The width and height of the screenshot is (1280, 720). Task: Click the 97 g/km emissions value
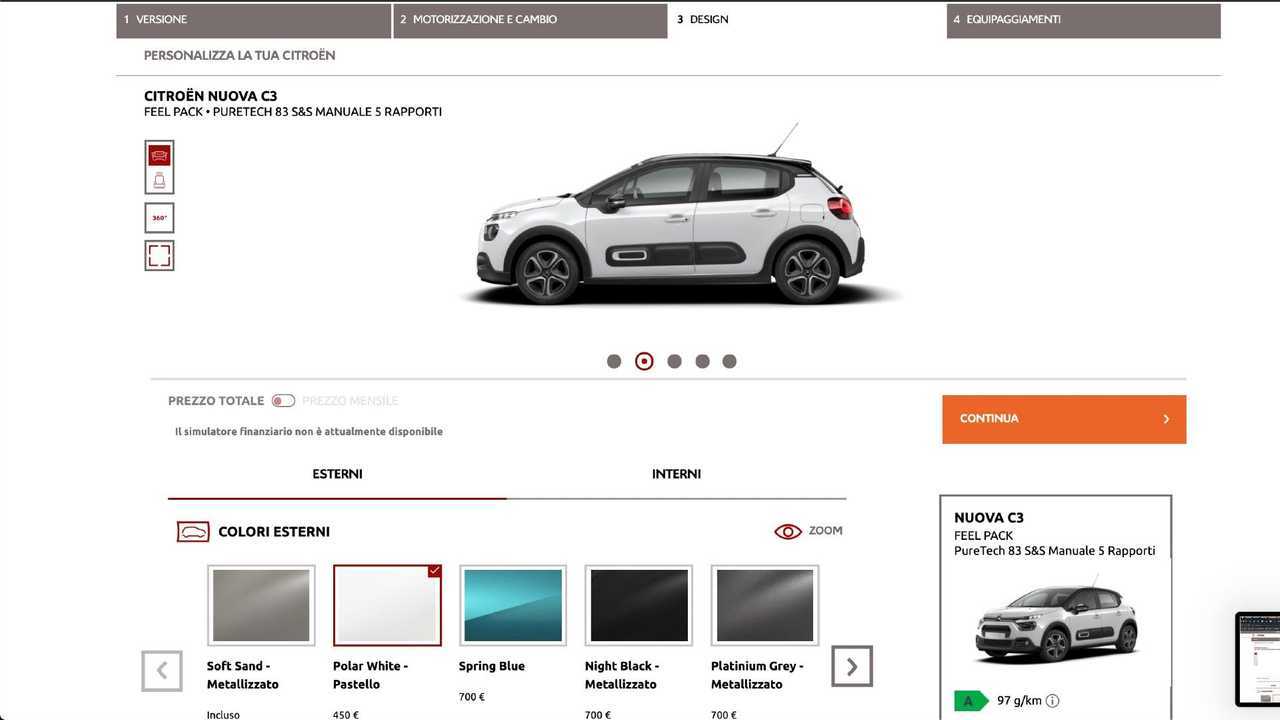click(x=1020, y=701)
